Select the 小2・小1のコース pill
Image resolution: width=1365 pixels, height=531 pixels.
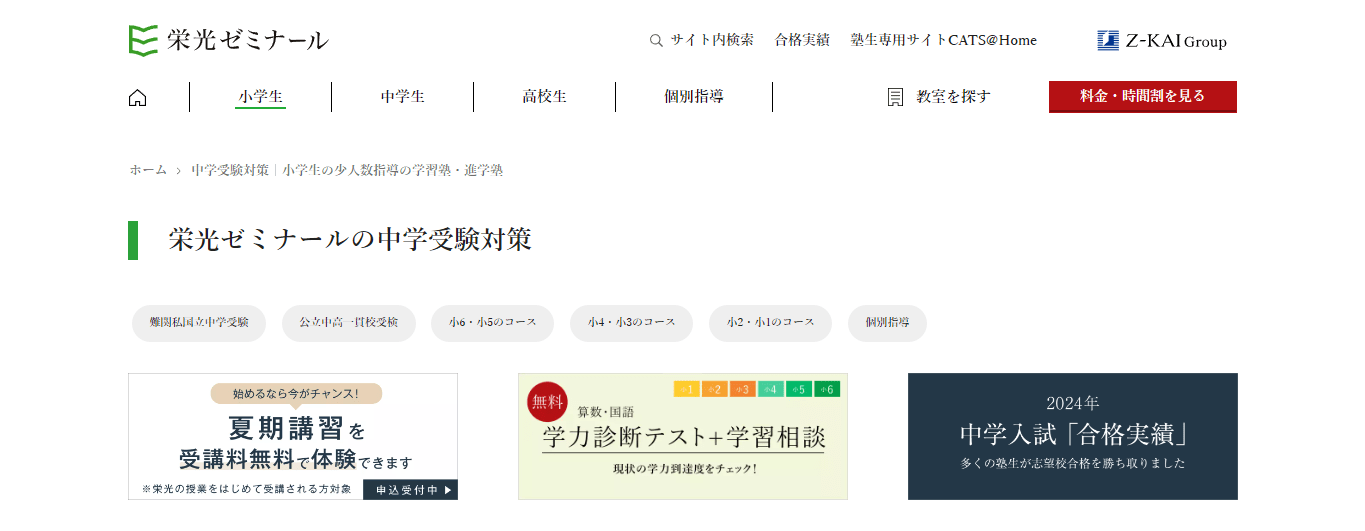point(770,323)
